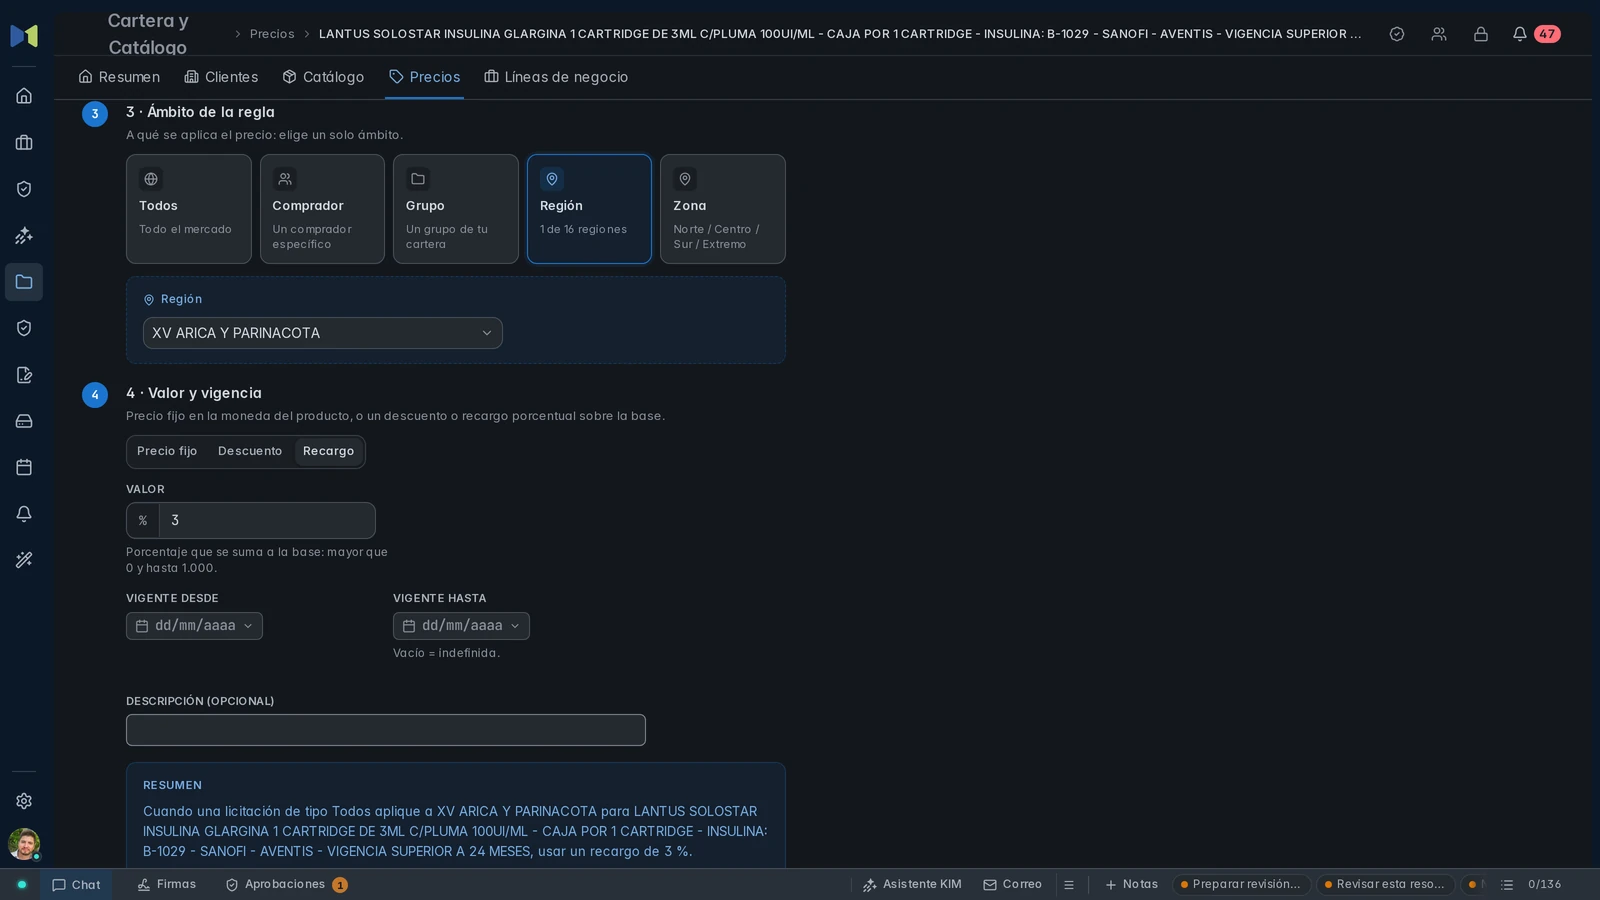Image resolution: width=1600 pixels, height=900 pixels.
Task: Open the bell icon in left sidebar
Action: pyautogui.click(x=24, y=514)
